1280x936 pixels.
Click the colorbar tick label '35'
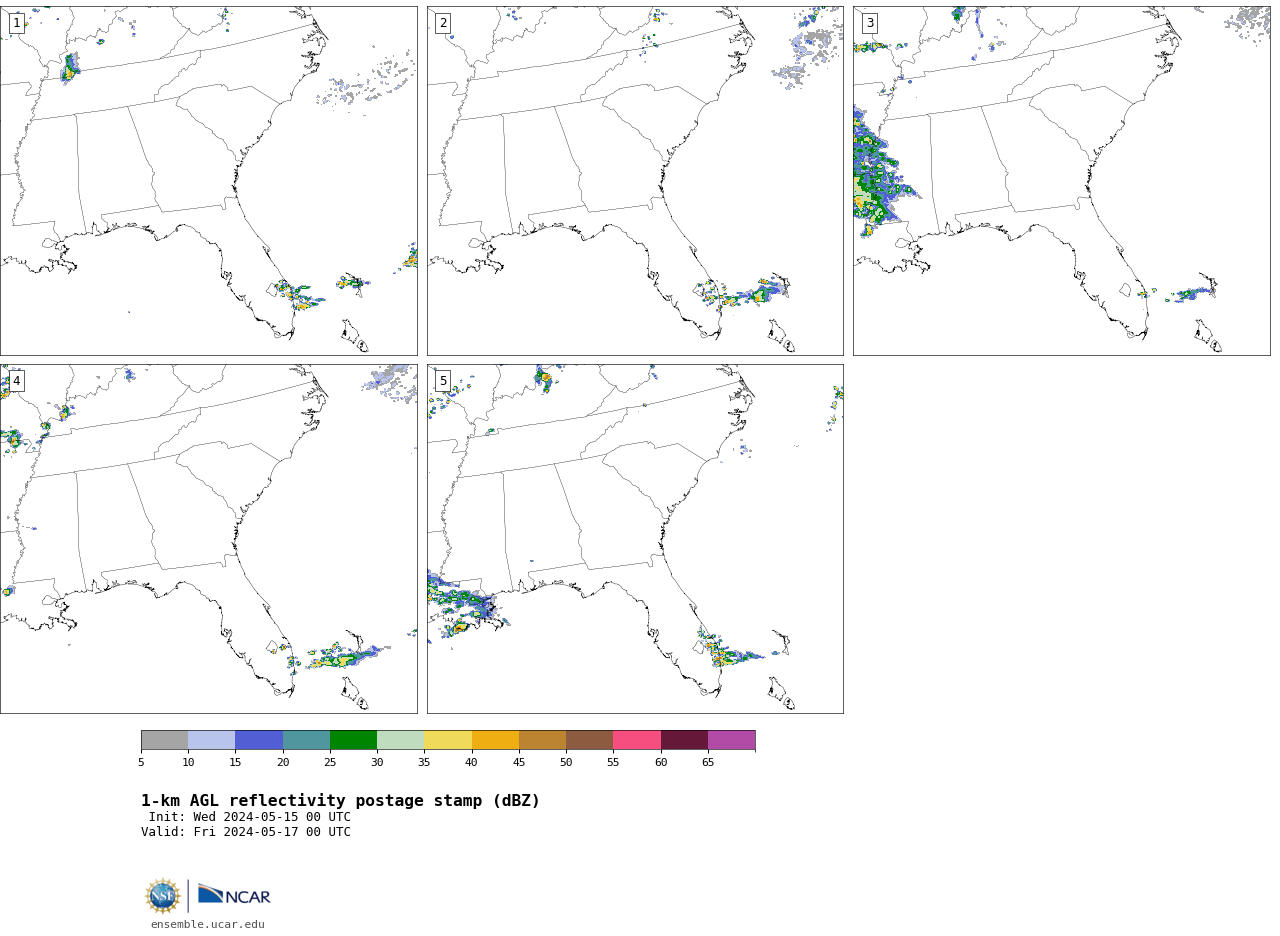(x=424, y=763)
